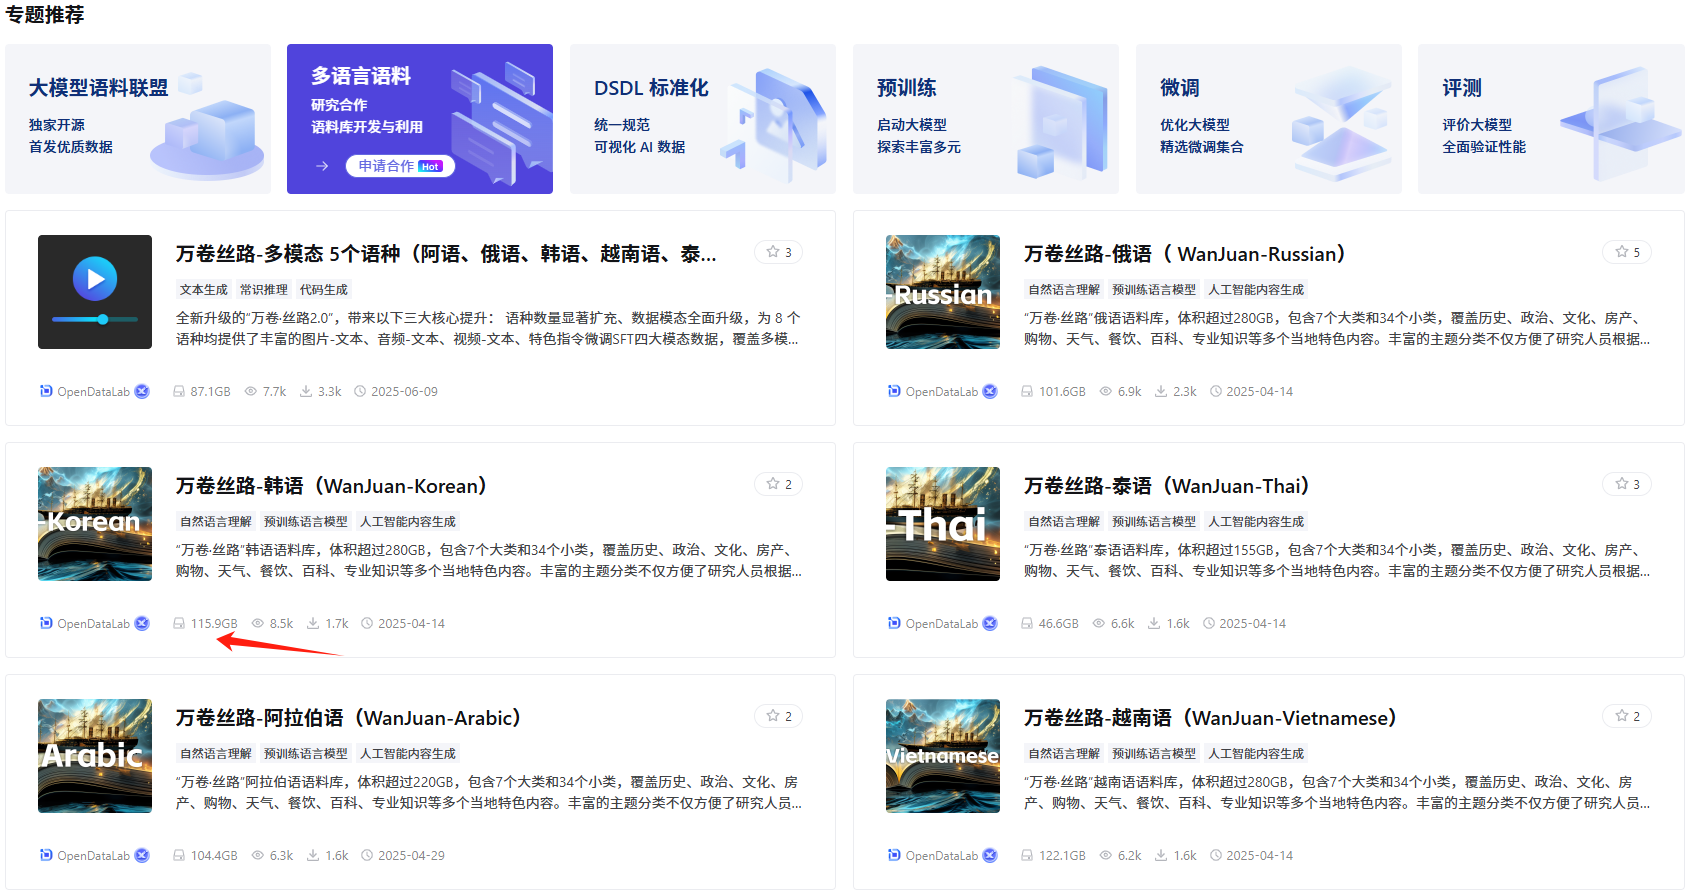
Task: Click verified badge beside OpenDataLab on Korean card
Action: click(x=142, y=623)
